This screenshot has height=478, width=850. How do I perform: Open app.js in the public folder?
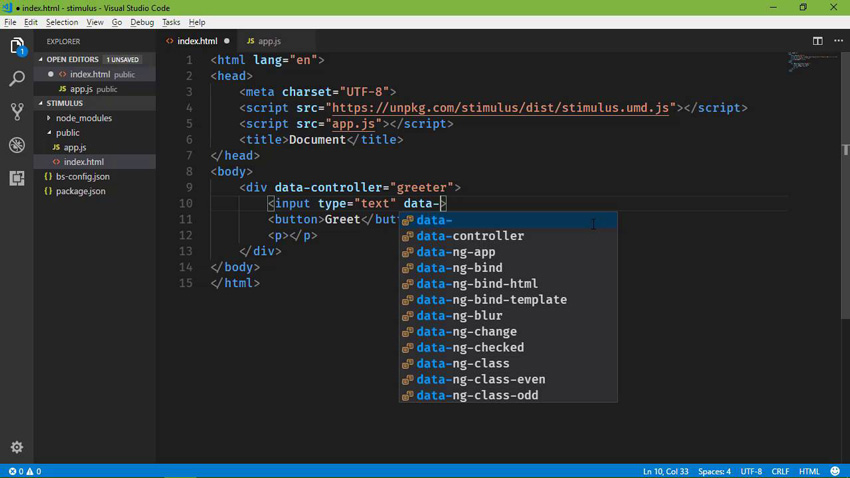point(95,147)
